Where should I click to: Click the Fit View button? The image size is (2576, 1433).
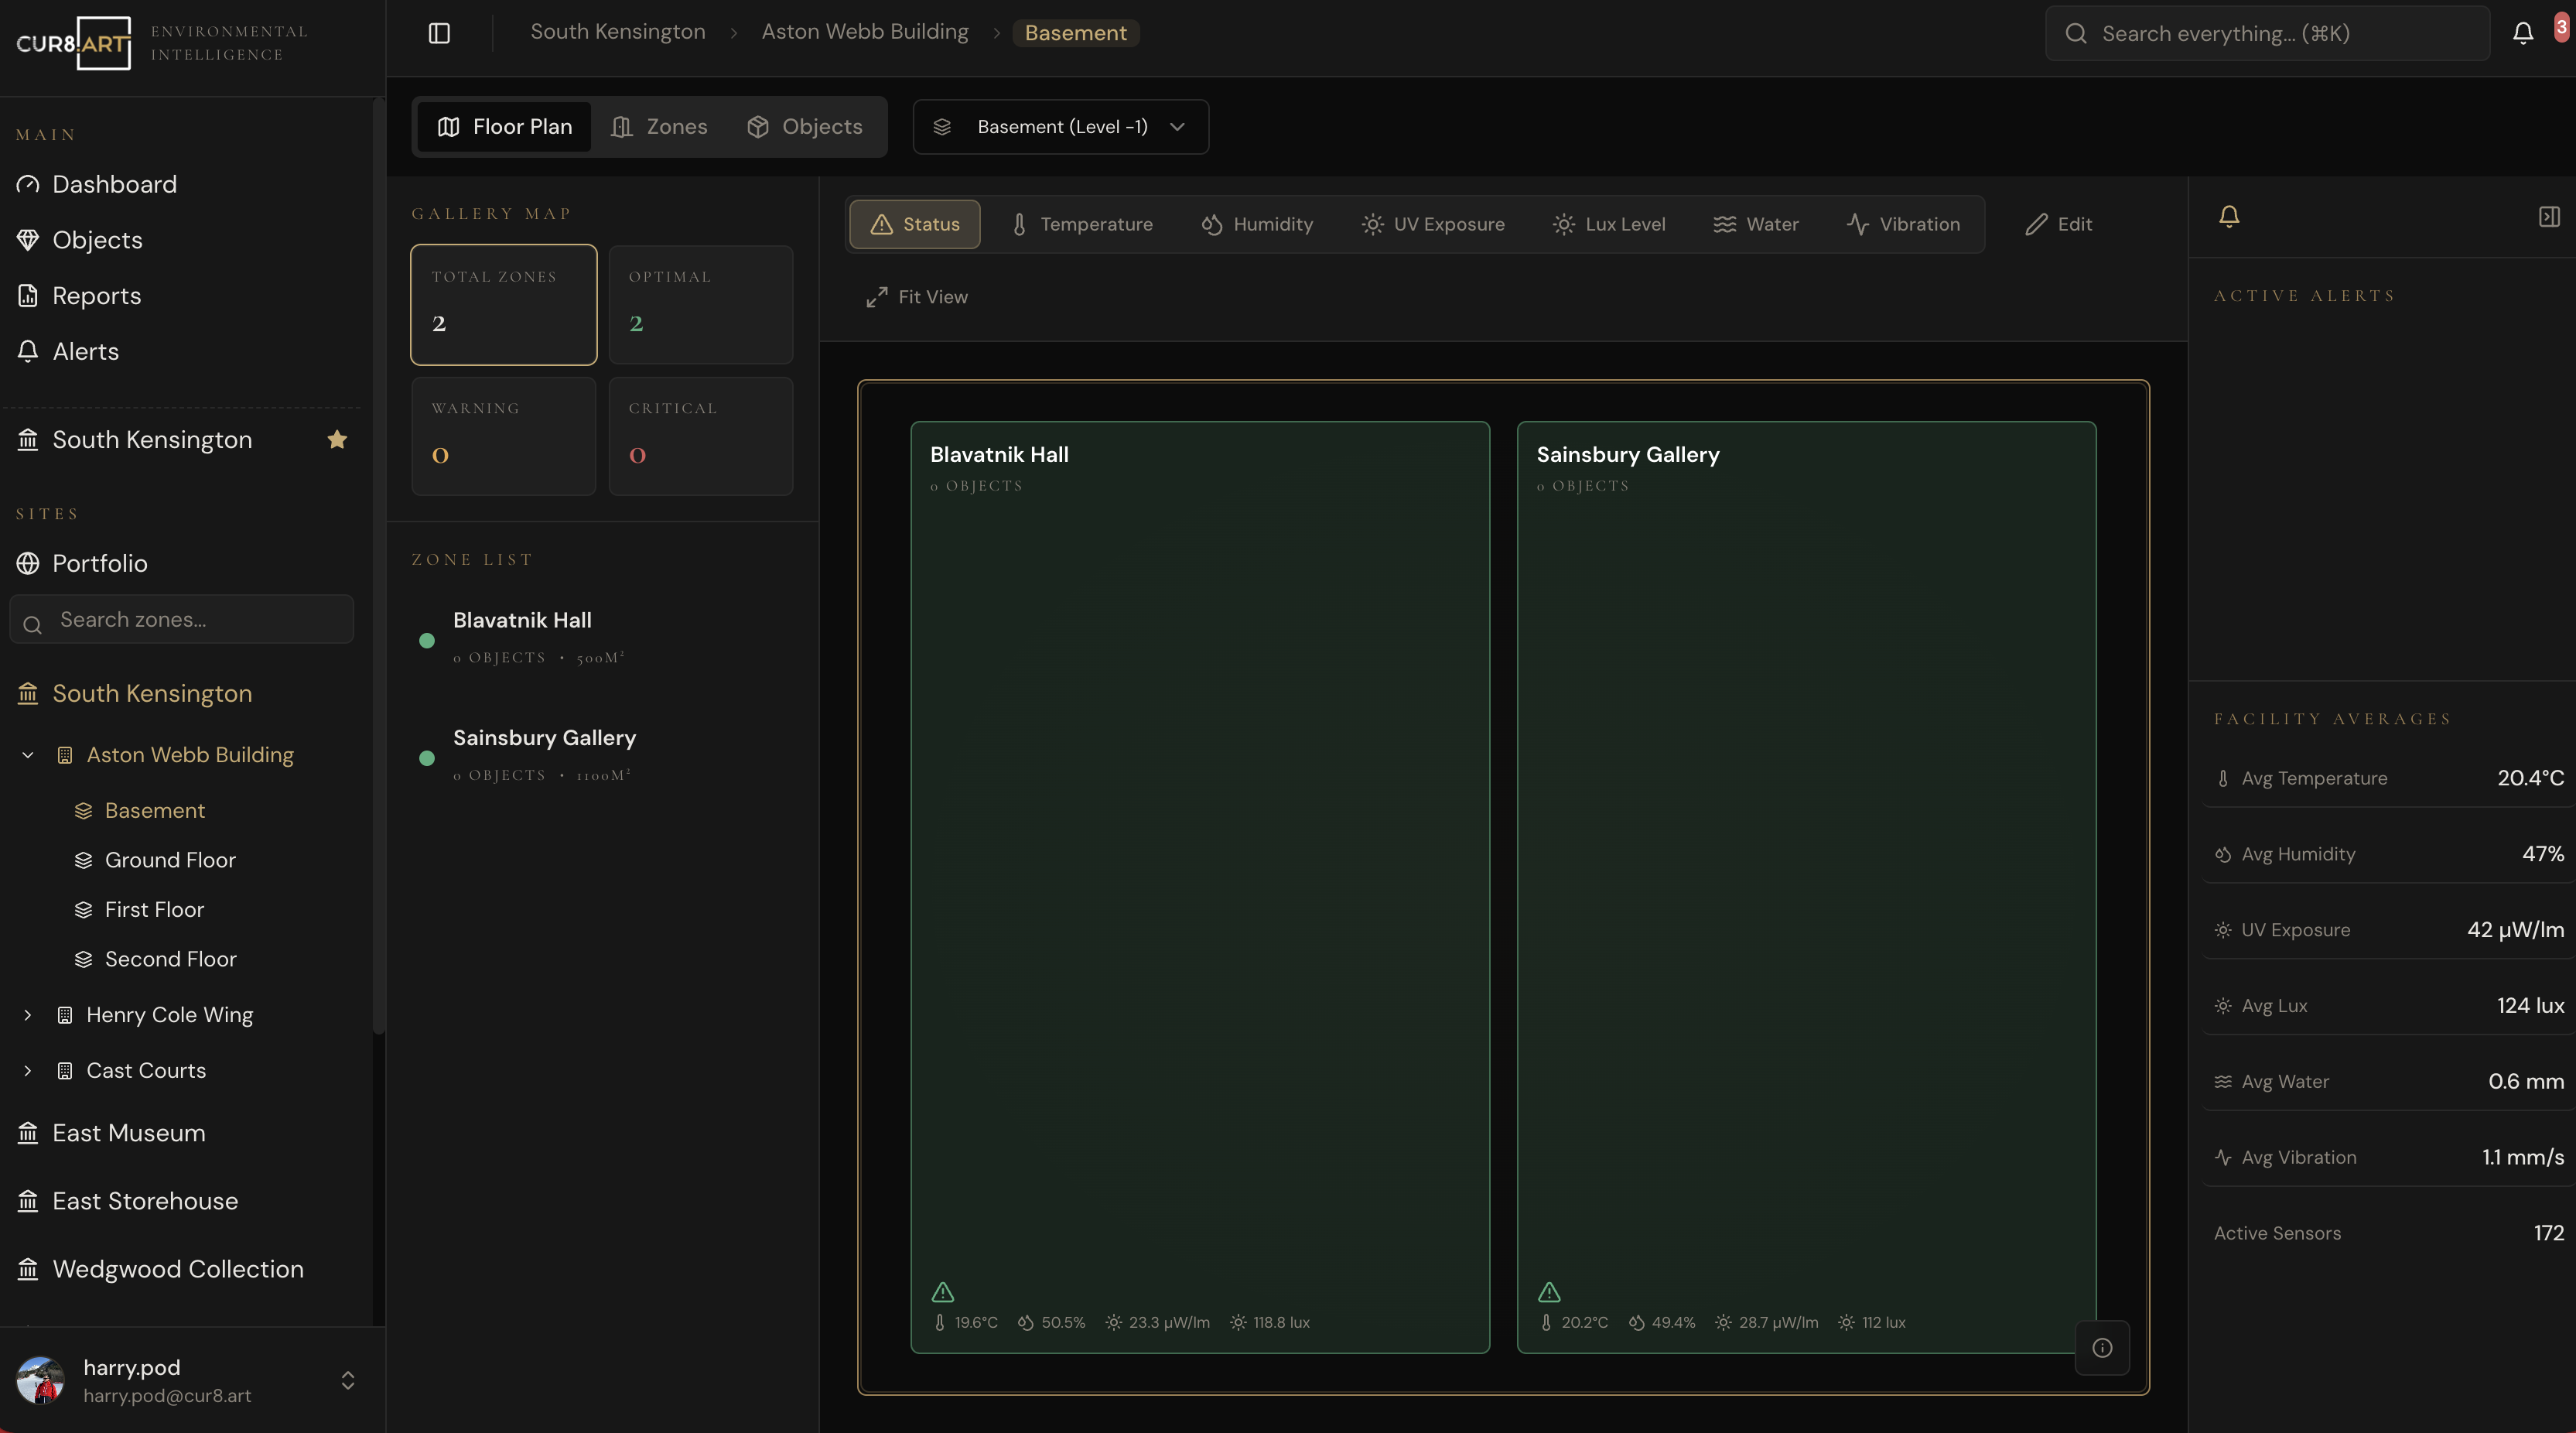917,297
